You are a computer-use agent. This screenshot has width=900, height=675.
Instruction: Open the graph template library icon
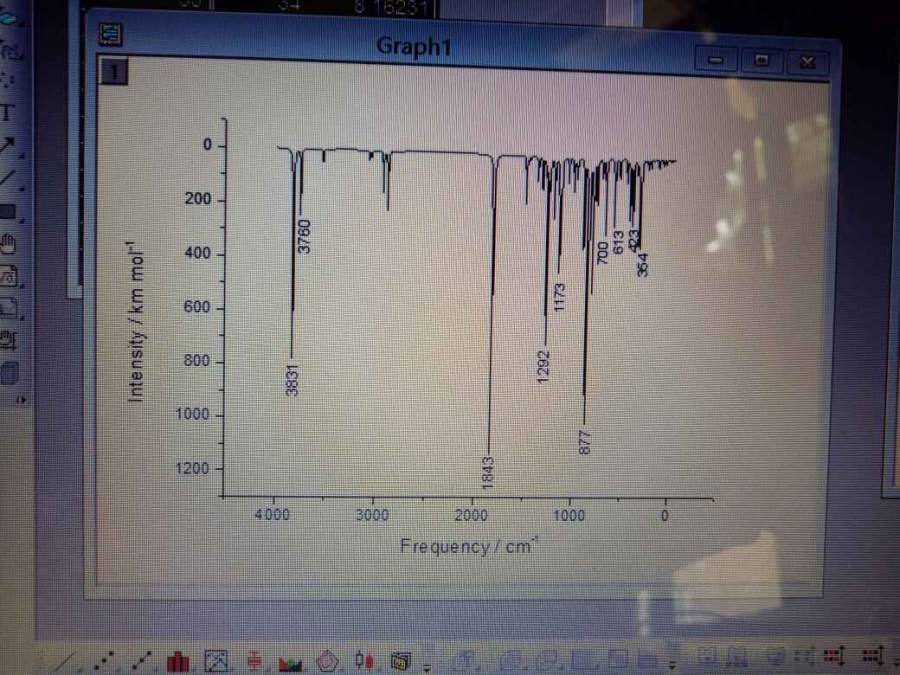(401, 661)
